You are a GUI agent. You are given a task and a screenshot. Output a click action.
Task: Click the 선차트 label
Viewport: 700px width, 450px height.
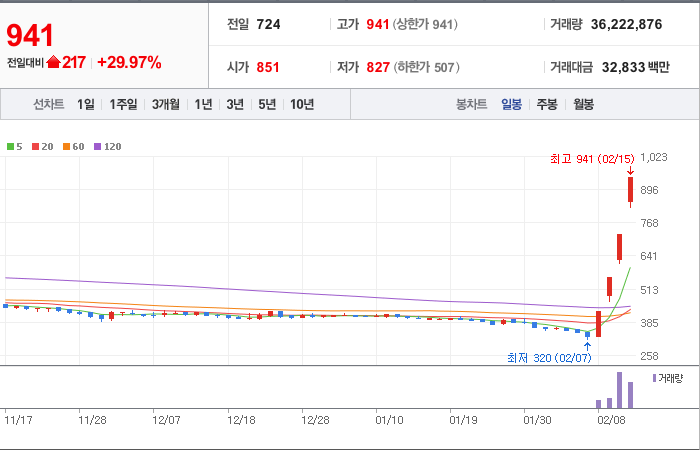49,104
